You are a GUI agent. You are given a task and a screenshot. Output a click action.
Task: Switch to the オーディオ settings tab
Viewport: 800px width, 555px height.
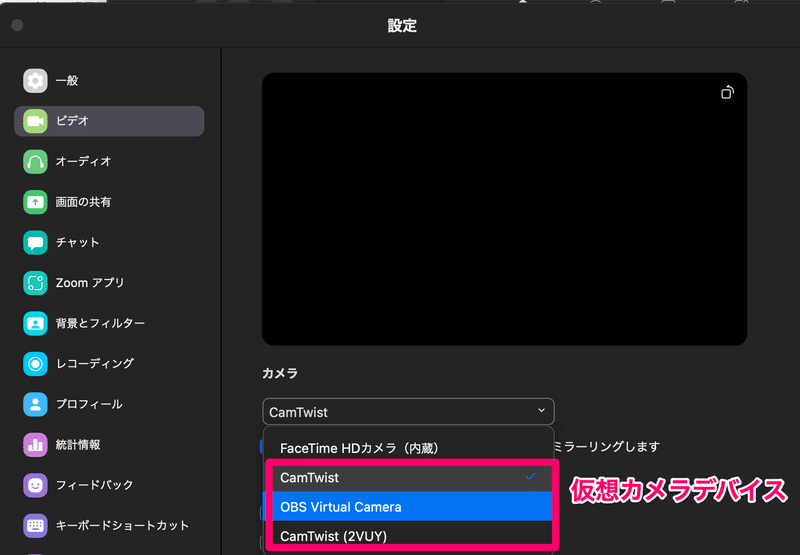pos(109,162)
